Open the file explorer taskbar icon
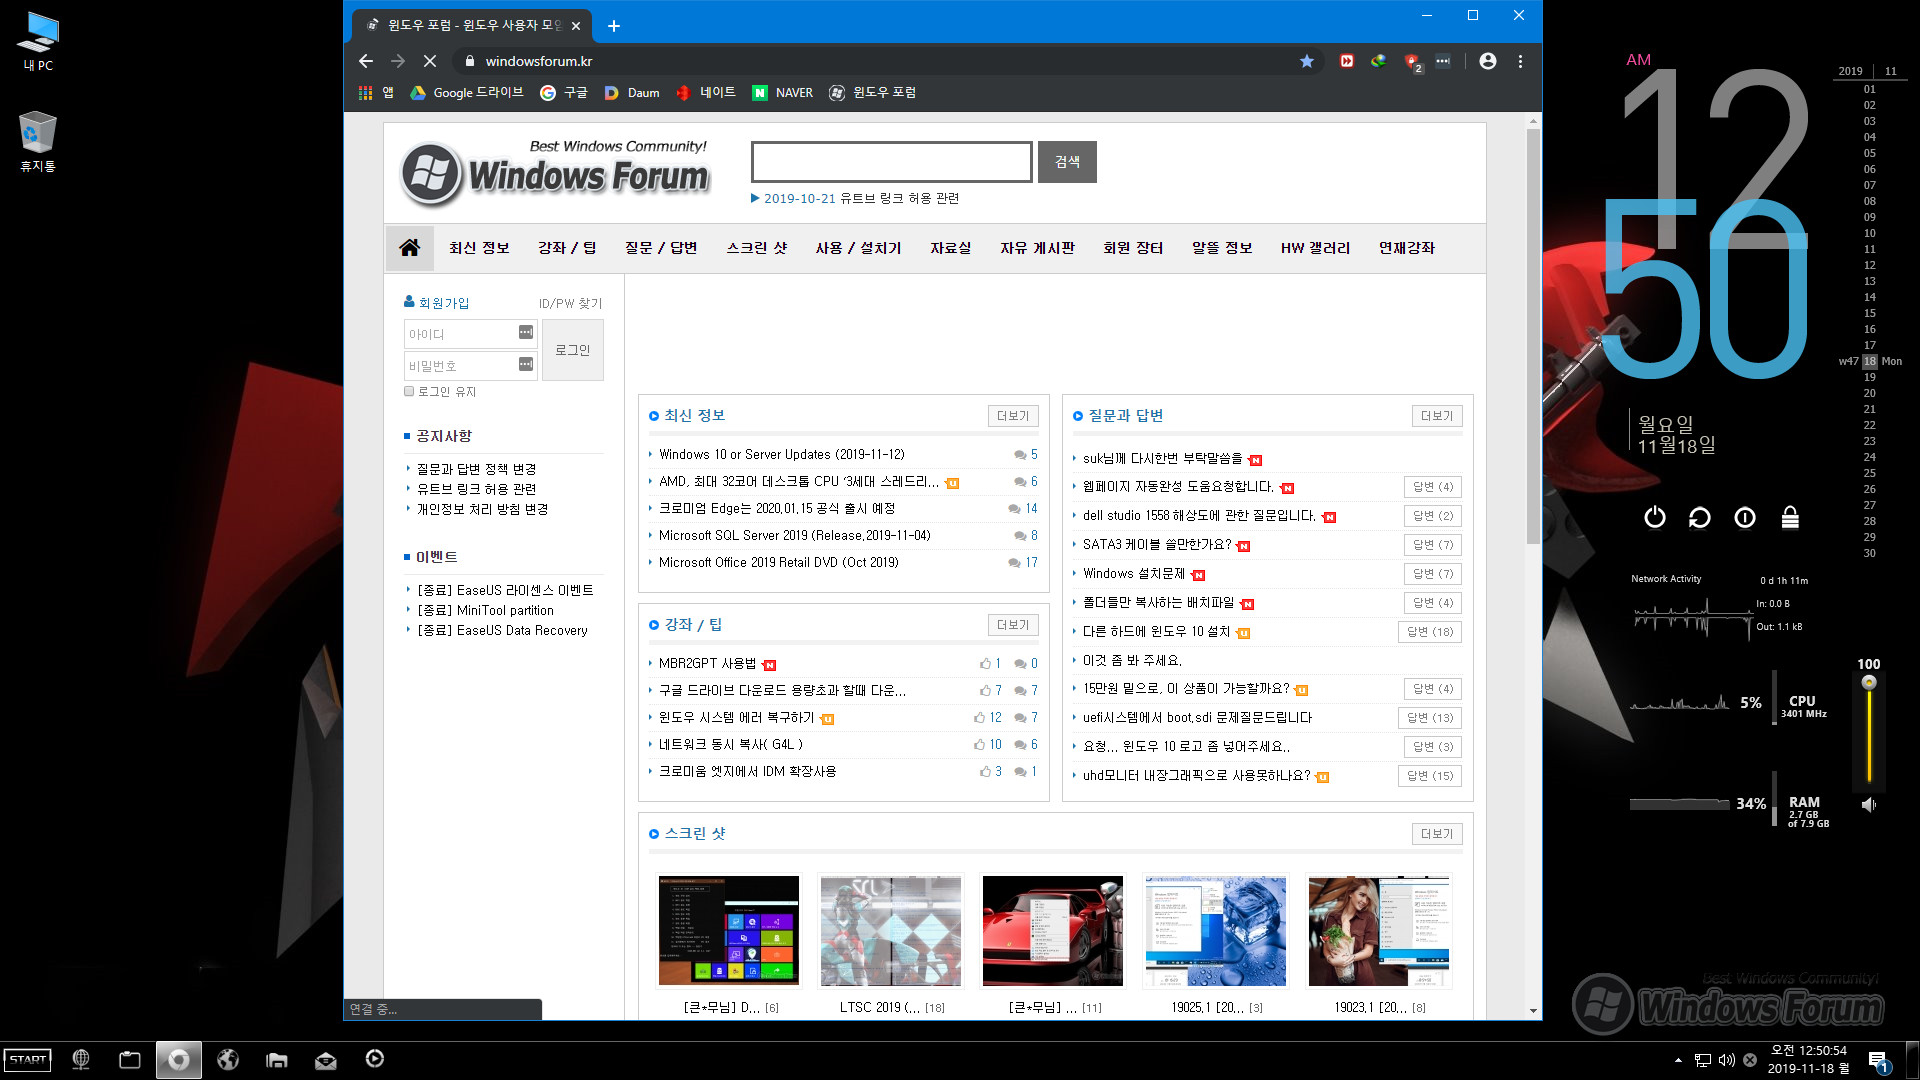Viewport: 1920px width, 1080px height. 277,1060
